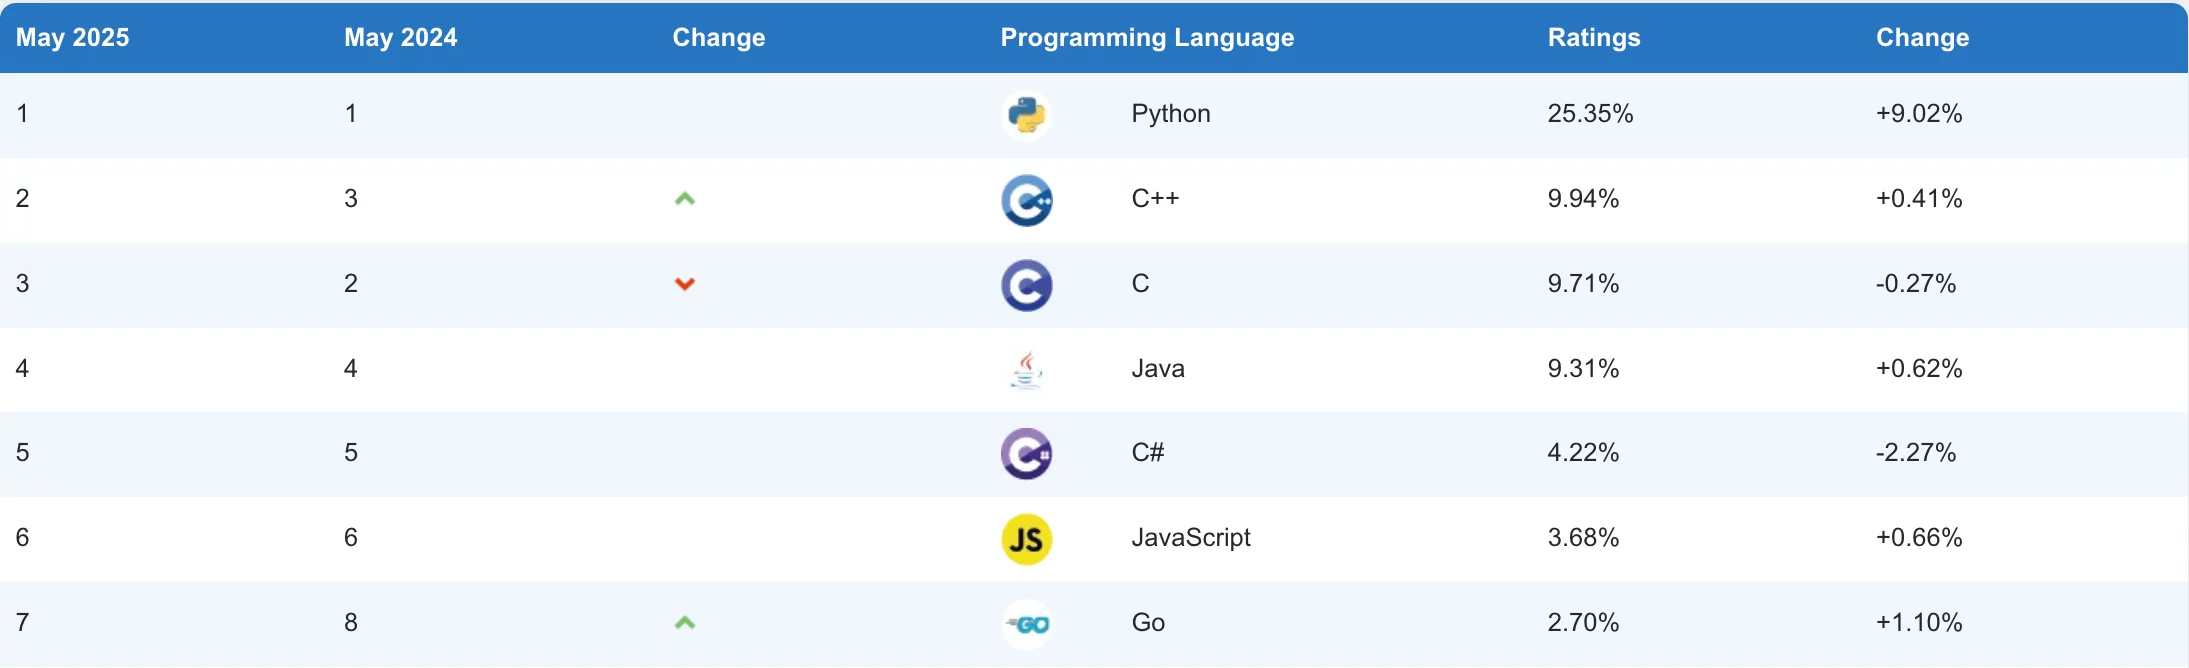Click the -2.27% change value for C#
2189x668 pixels.
point(1916,453)
